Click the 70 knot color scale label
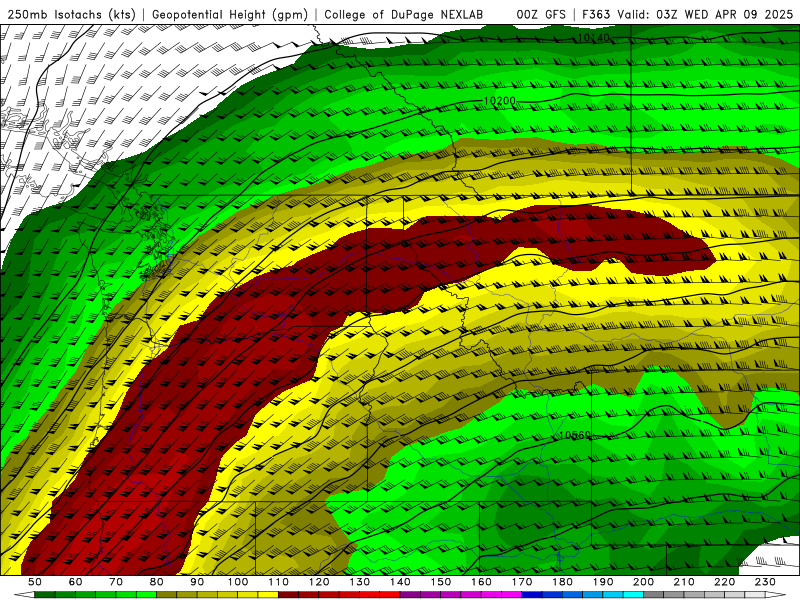 point(116,582)
